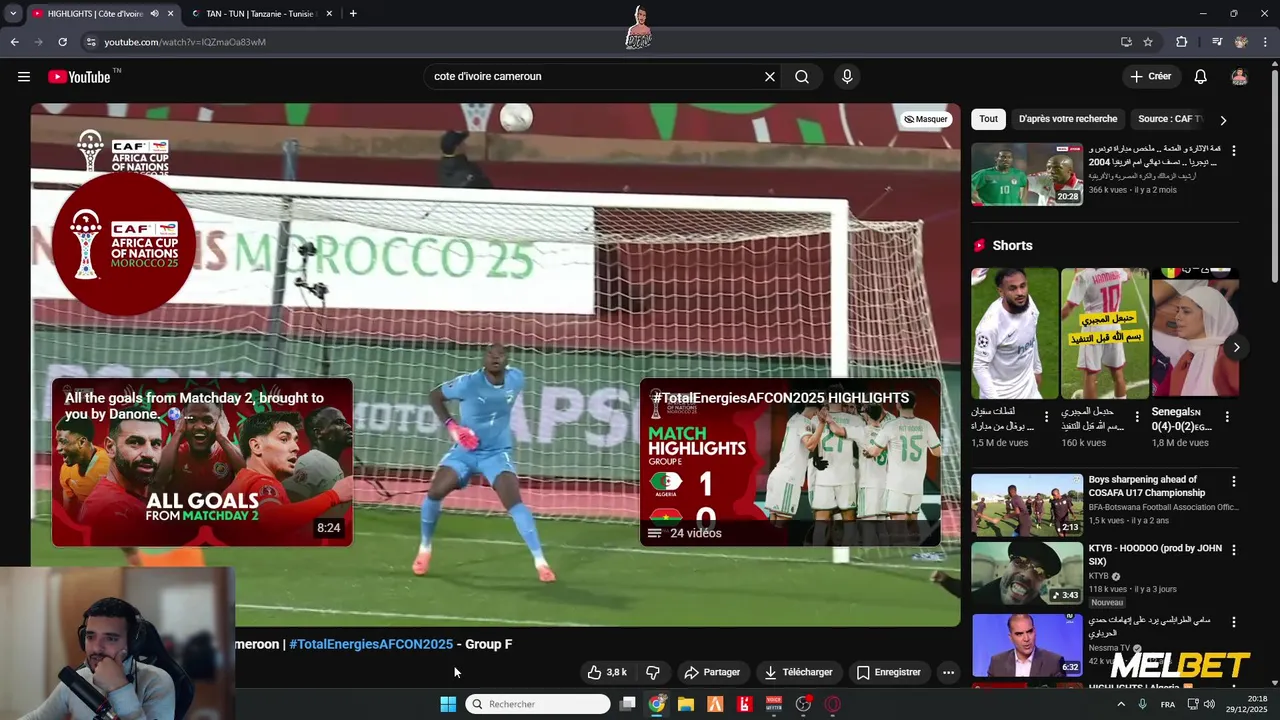The width and height of the screenshot is (1280, 720).
Task: Go back in the browser
Action: (14, 42)
